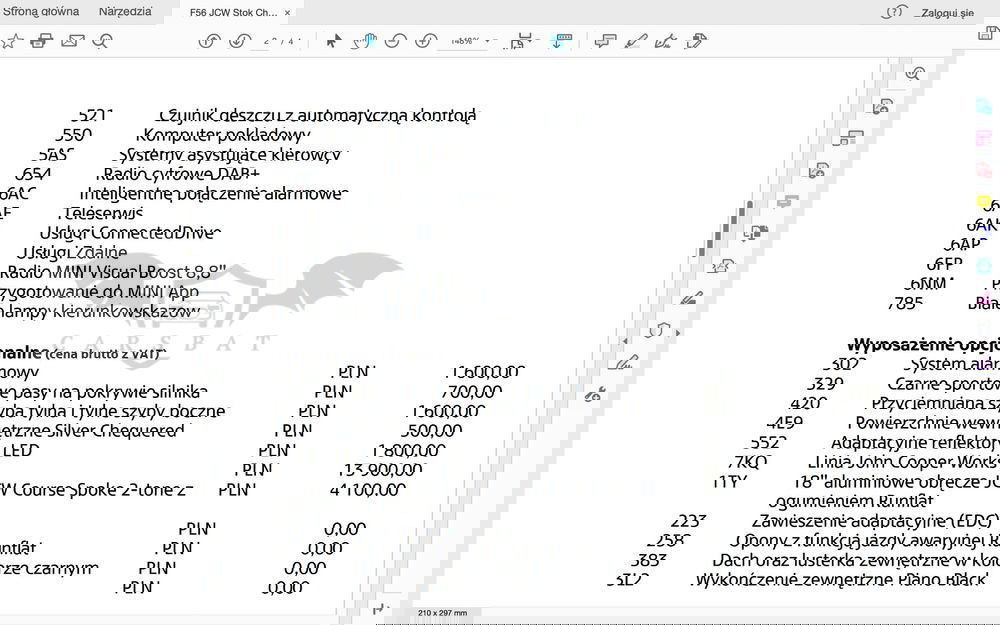Activate the hand pan tool
Viewport: 1000px width, 625px height.
click(x=367, y=41)
